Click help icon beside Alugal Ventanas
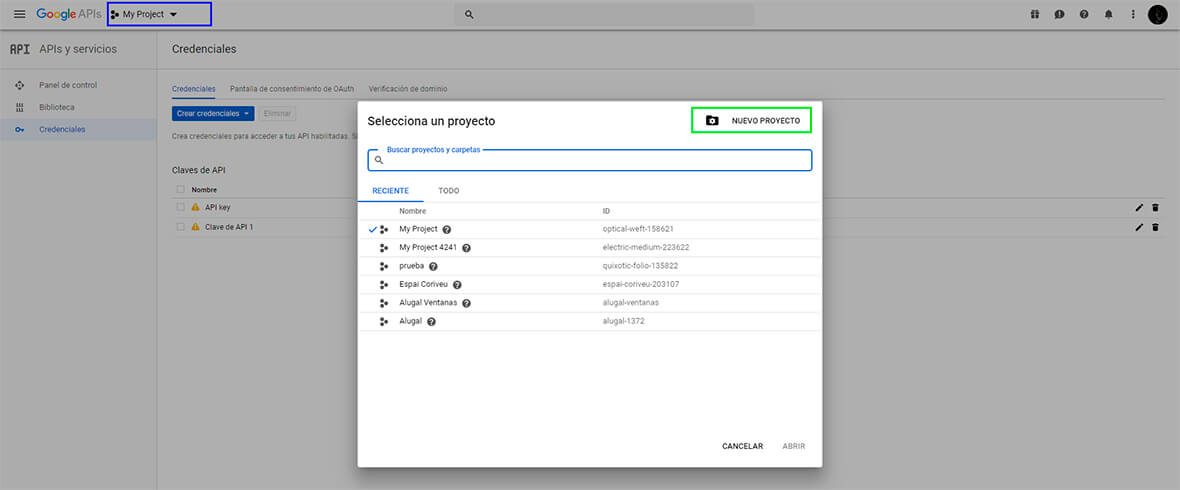 click(x=467, y=303)
